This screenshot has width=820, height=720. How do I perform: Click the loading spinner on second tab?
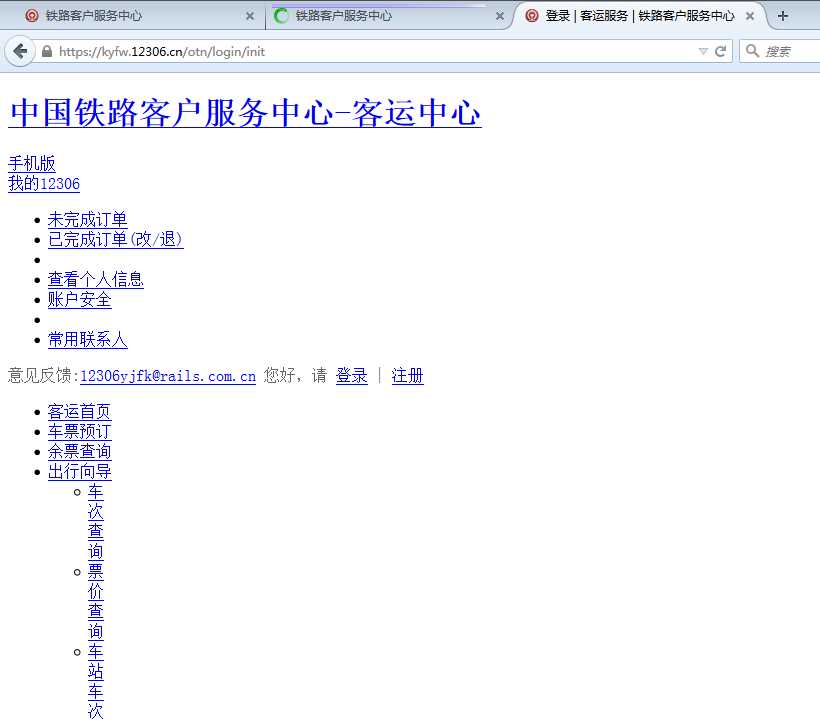[x=281, y=16]
